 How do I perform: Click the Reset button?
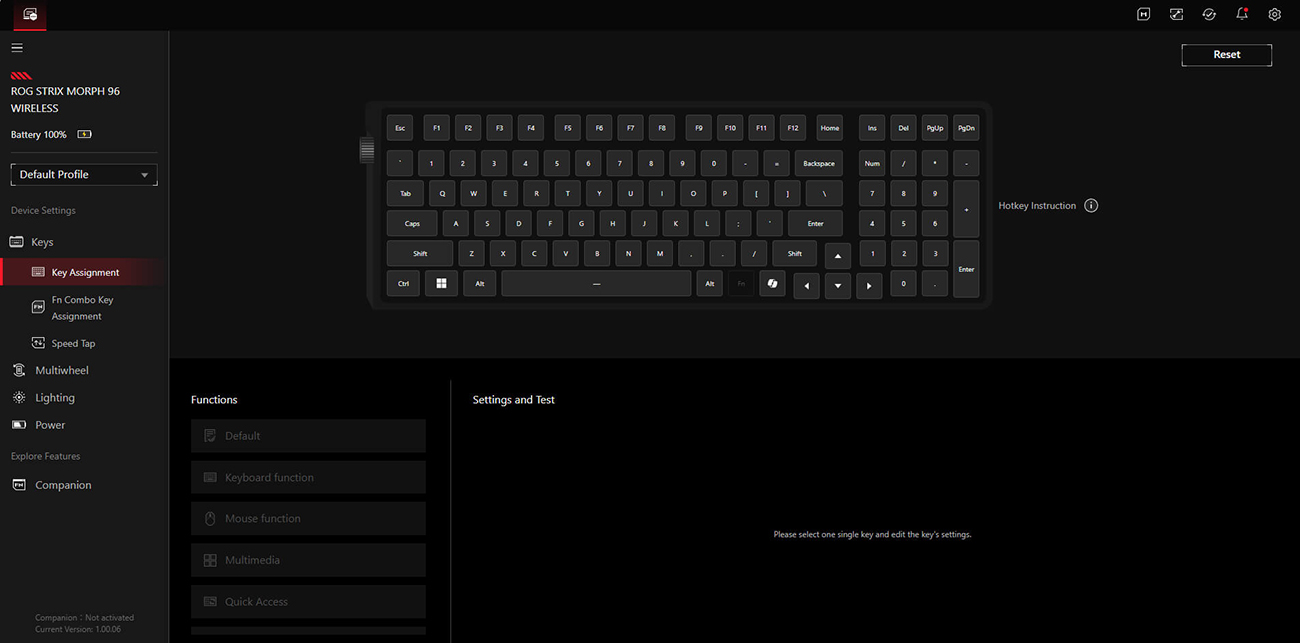click(1226, 54)
